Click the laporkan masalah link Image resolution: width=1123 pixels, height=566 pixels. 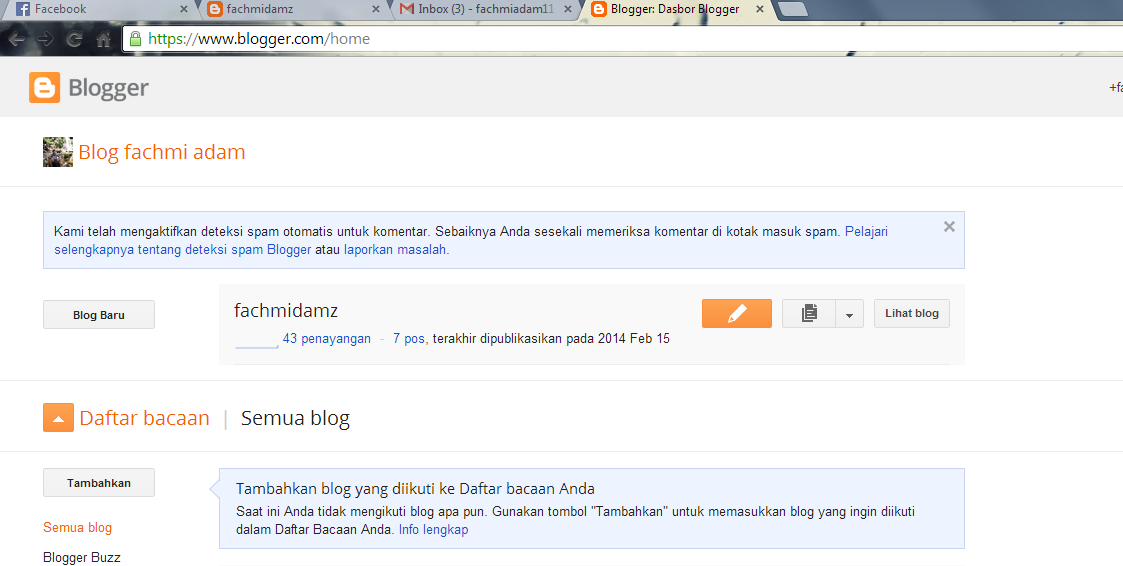395,250
